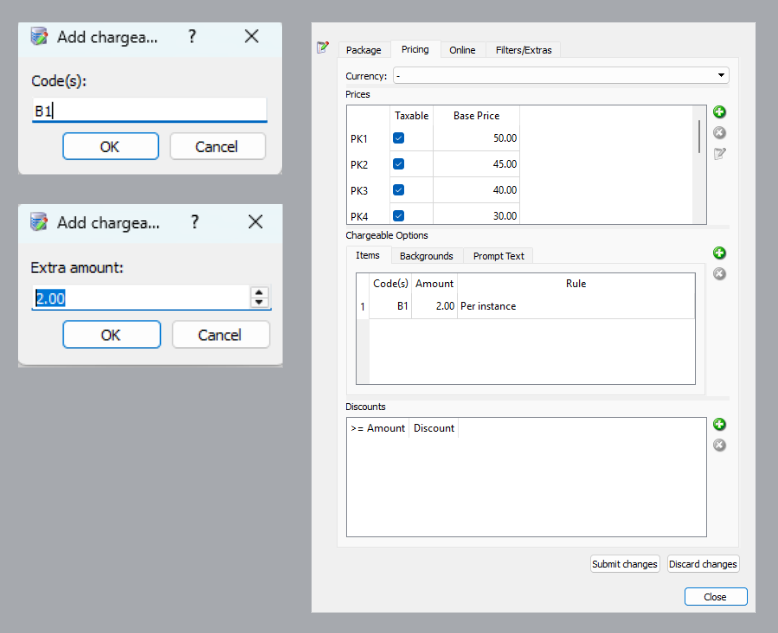Screen dimensions: 778x633
Task: Open the Currency dropdown
Action: [560, 76]
